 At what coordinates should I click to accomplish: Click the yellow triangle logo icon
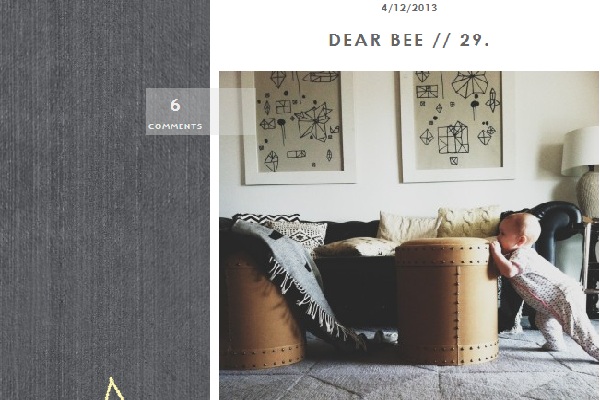(113, 389)
